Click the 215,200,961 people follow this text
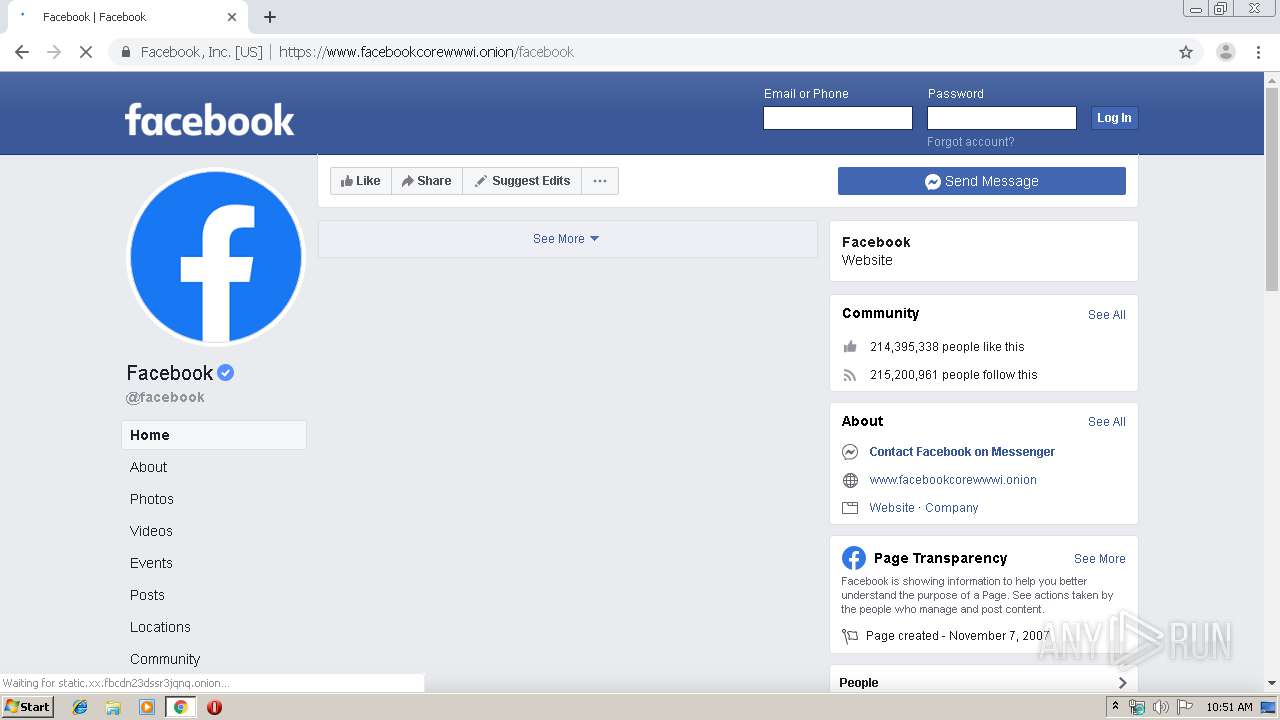This screenshot has height=720, width=1280. click(954, 375)
